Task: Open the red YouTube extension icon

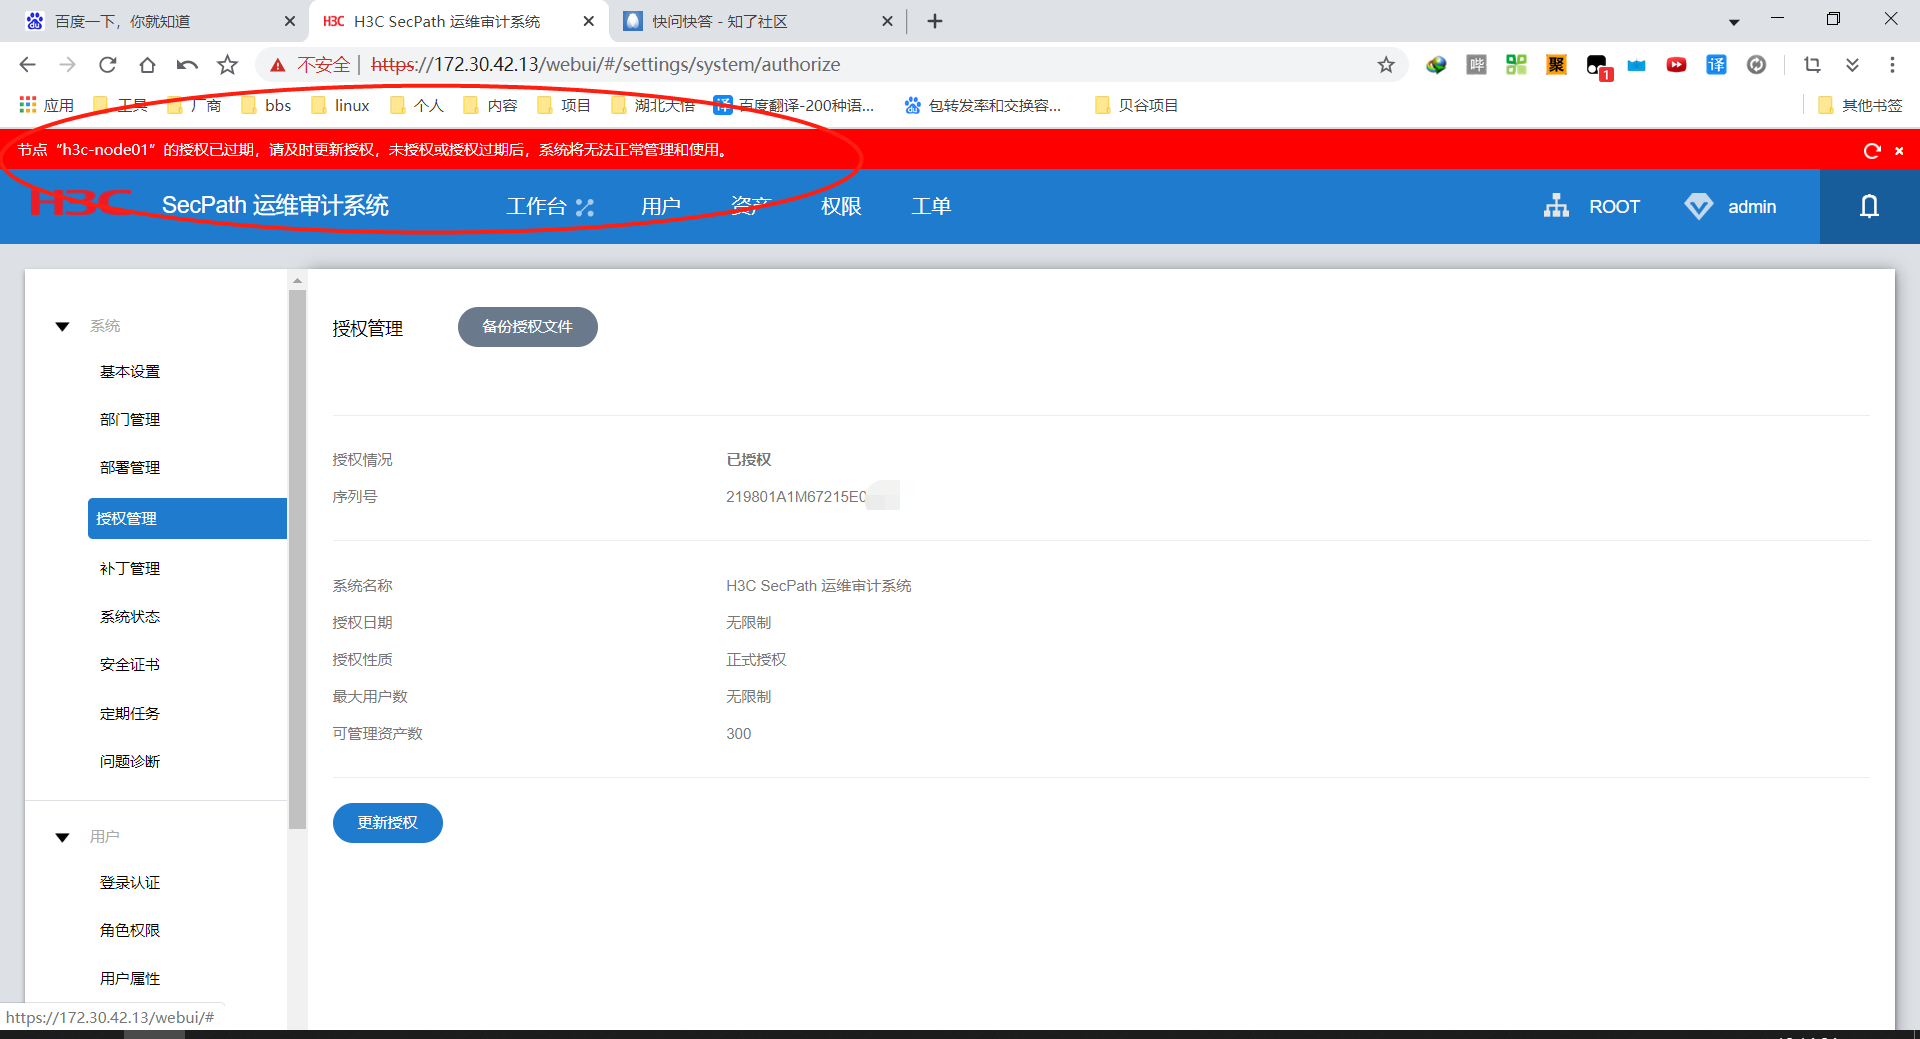Action: click(1676, 65)
